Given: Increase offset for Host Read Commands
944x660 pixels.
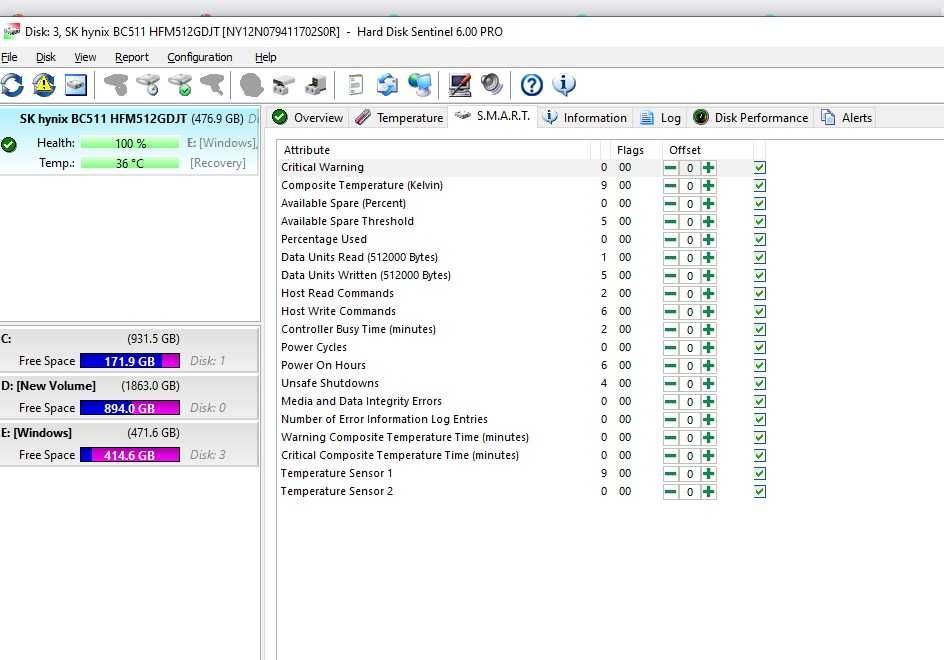Looking at the screenshot, I should click(x=709, y=294).
